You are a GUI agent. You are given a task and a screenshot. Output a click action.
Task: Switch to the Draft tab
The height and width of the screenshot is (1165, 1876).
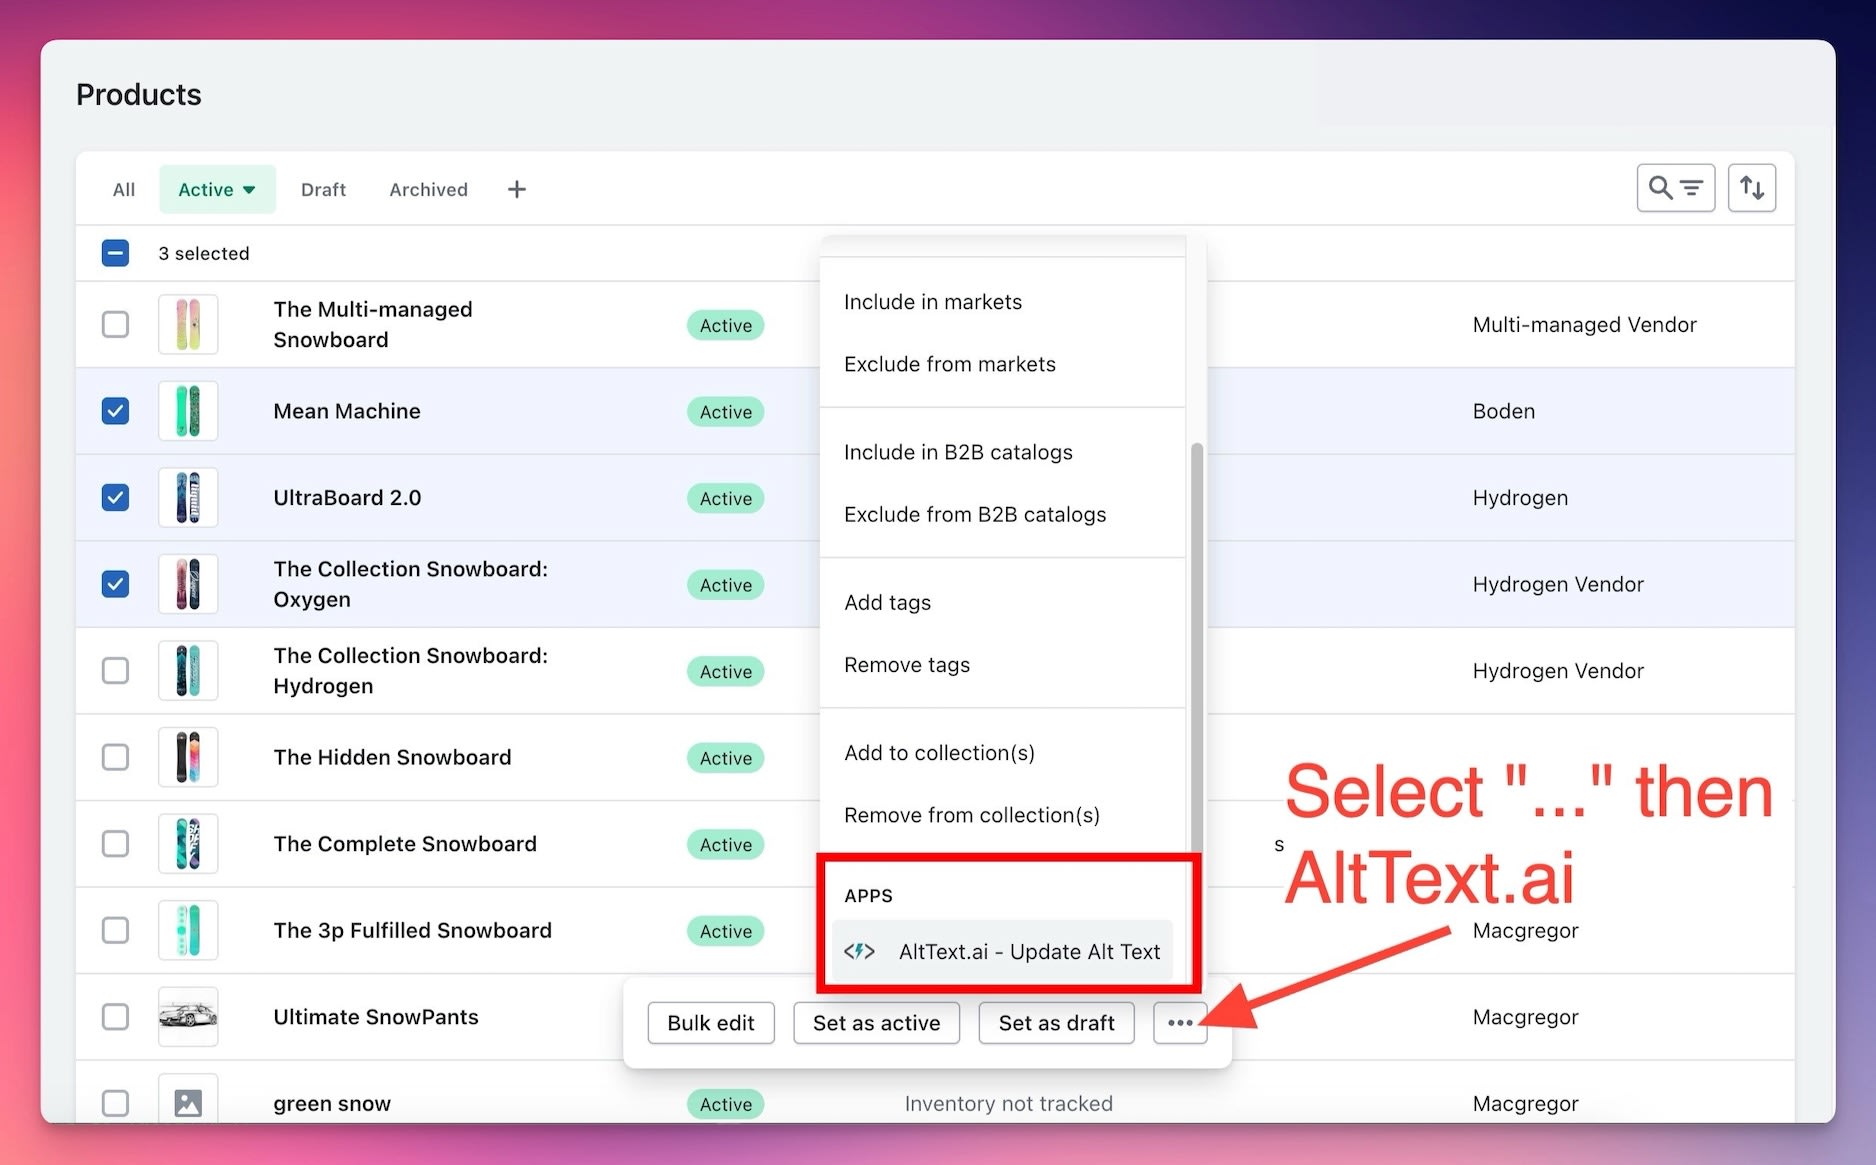[323, 190]
